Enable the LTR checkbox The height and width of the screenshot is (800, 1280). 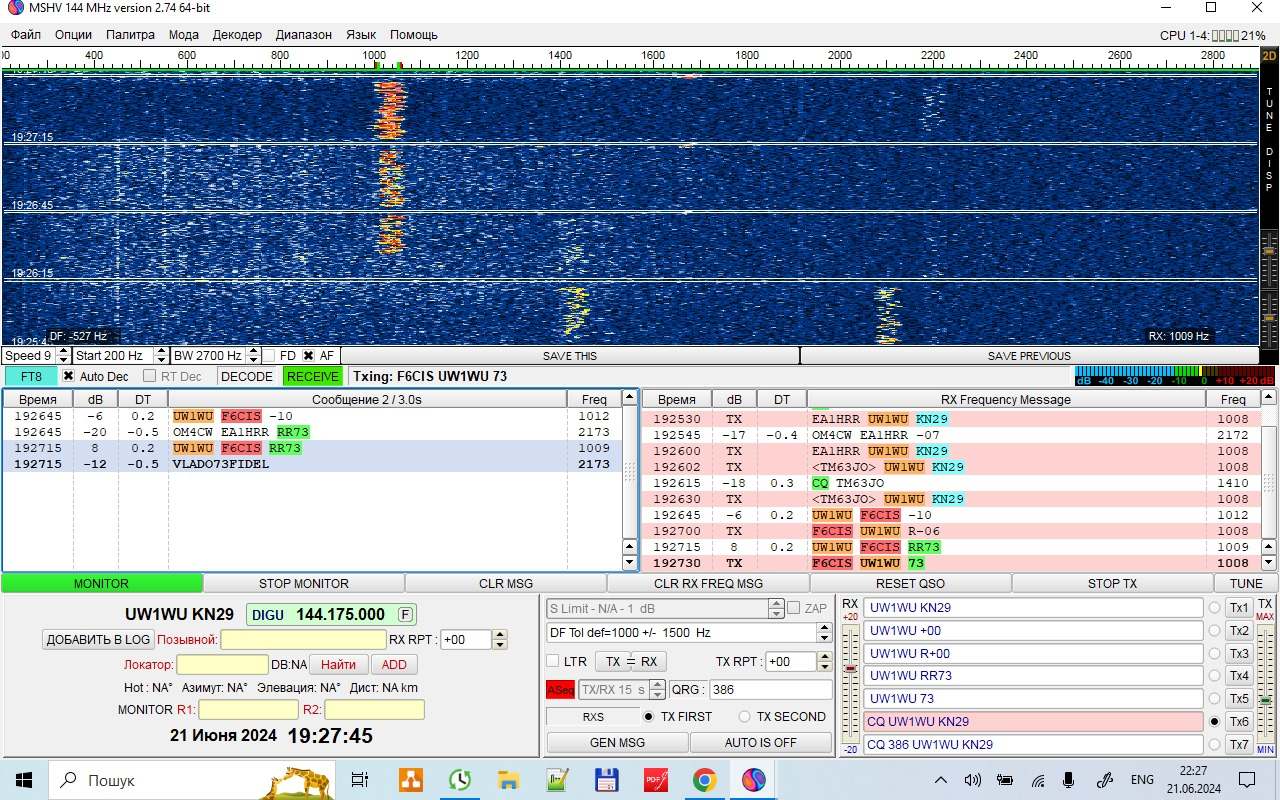tap(552, 661)
